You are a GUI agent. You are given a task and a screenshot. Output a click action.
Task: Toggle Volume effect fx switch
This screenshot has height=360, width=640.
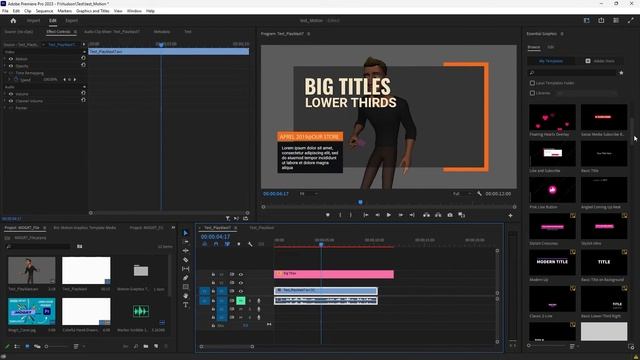coord(11,94)
